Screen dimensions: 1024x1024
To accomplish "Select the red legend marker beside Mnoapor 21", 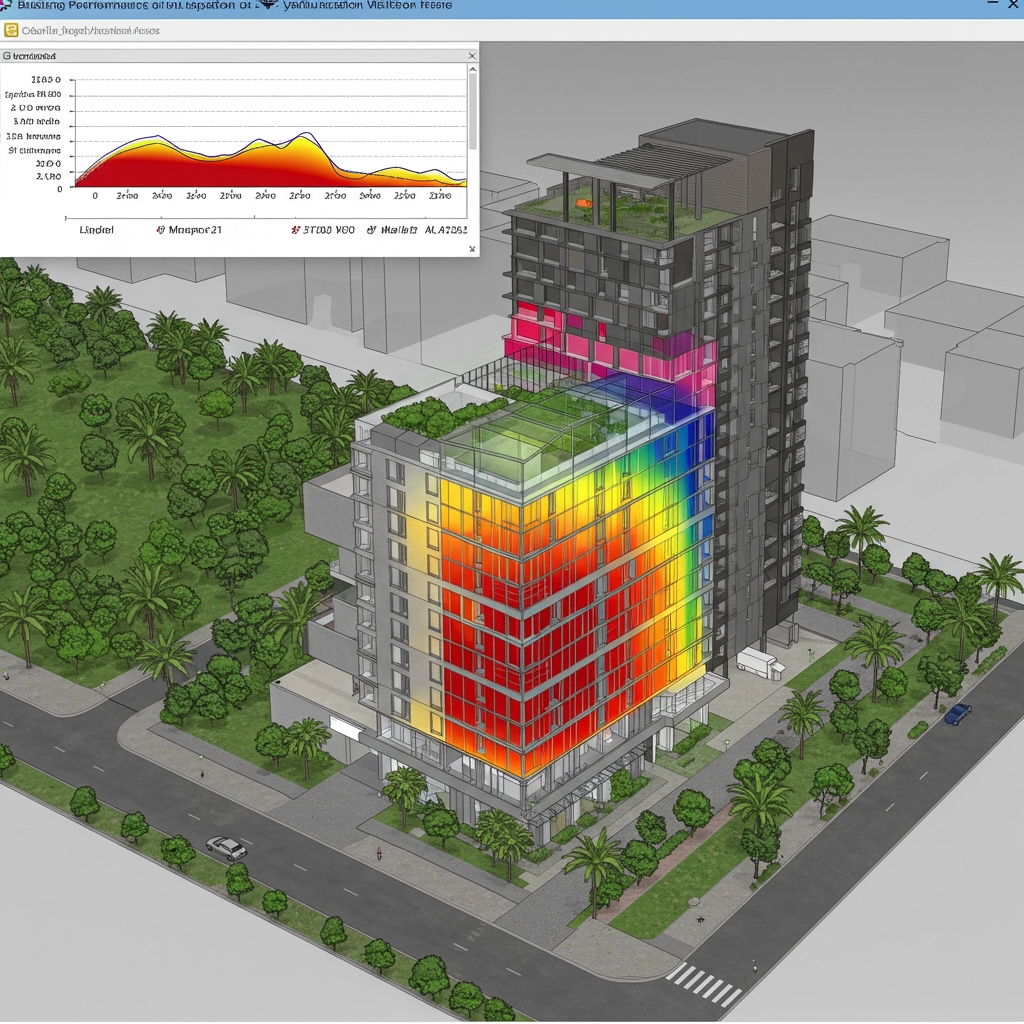I will (x=161, y=230).
